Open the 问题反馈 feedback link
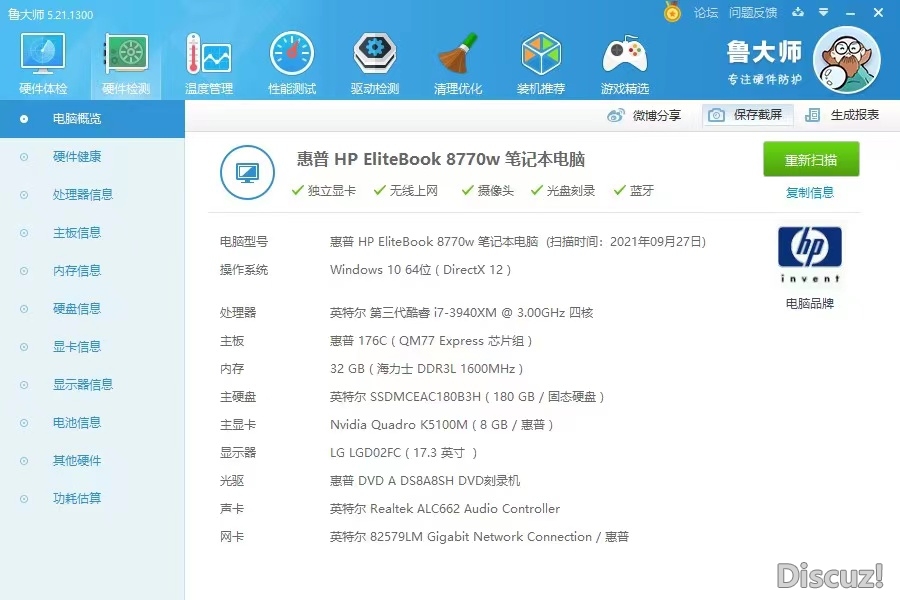This screenshot has height=600, width=900. click(x=753, y=13)
